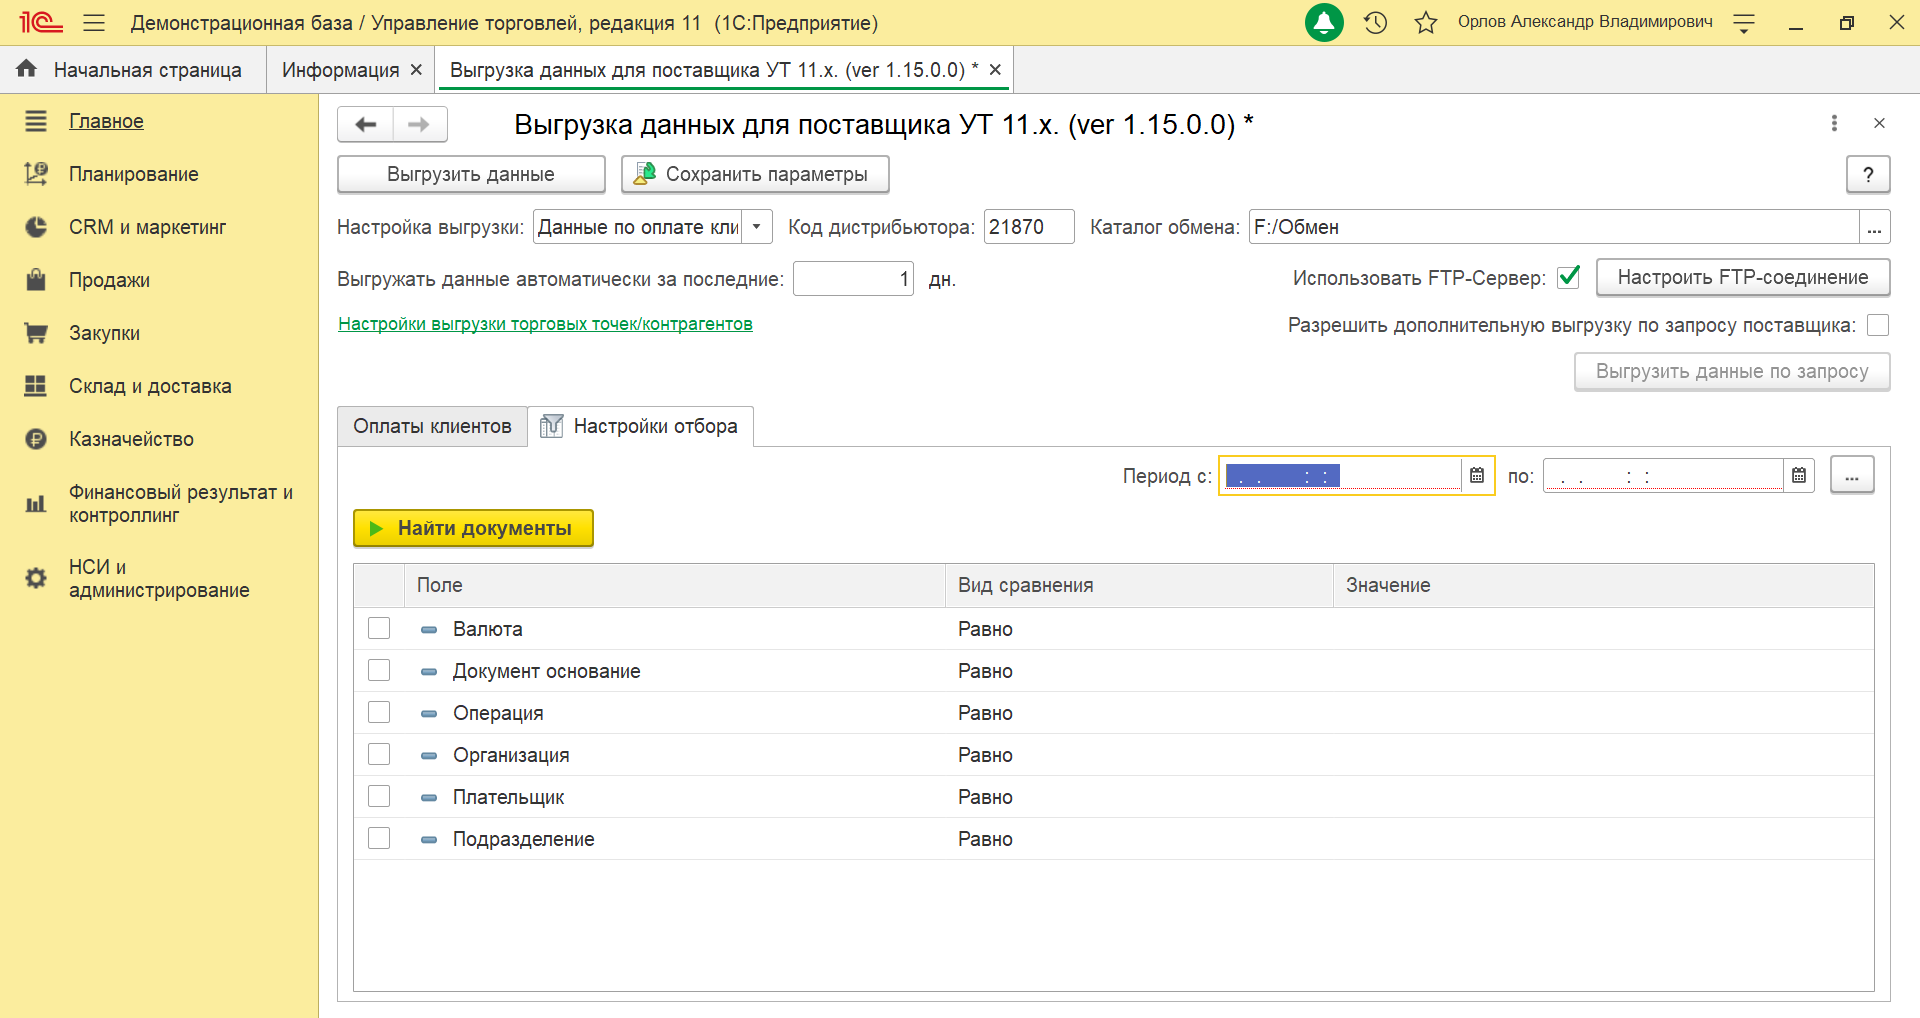Click the Казначейство coin icon

click(36, 439)
